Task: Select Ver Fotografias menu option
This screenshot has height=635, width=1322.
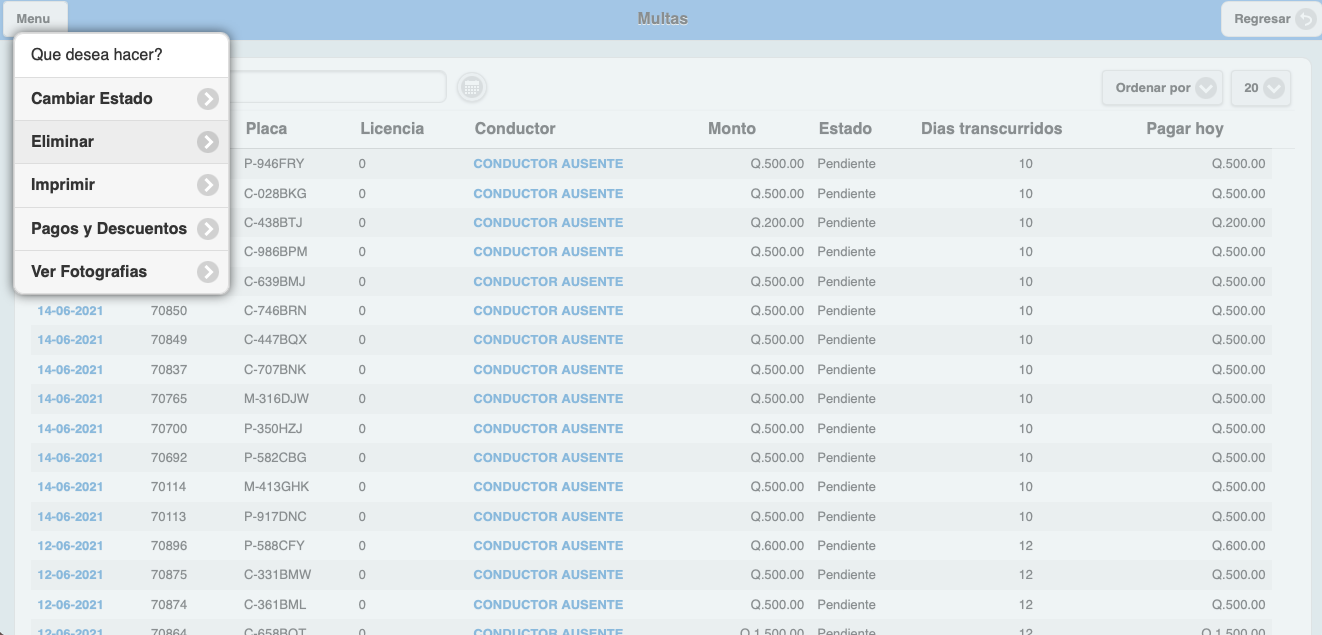Action: (x=89, y=272)
